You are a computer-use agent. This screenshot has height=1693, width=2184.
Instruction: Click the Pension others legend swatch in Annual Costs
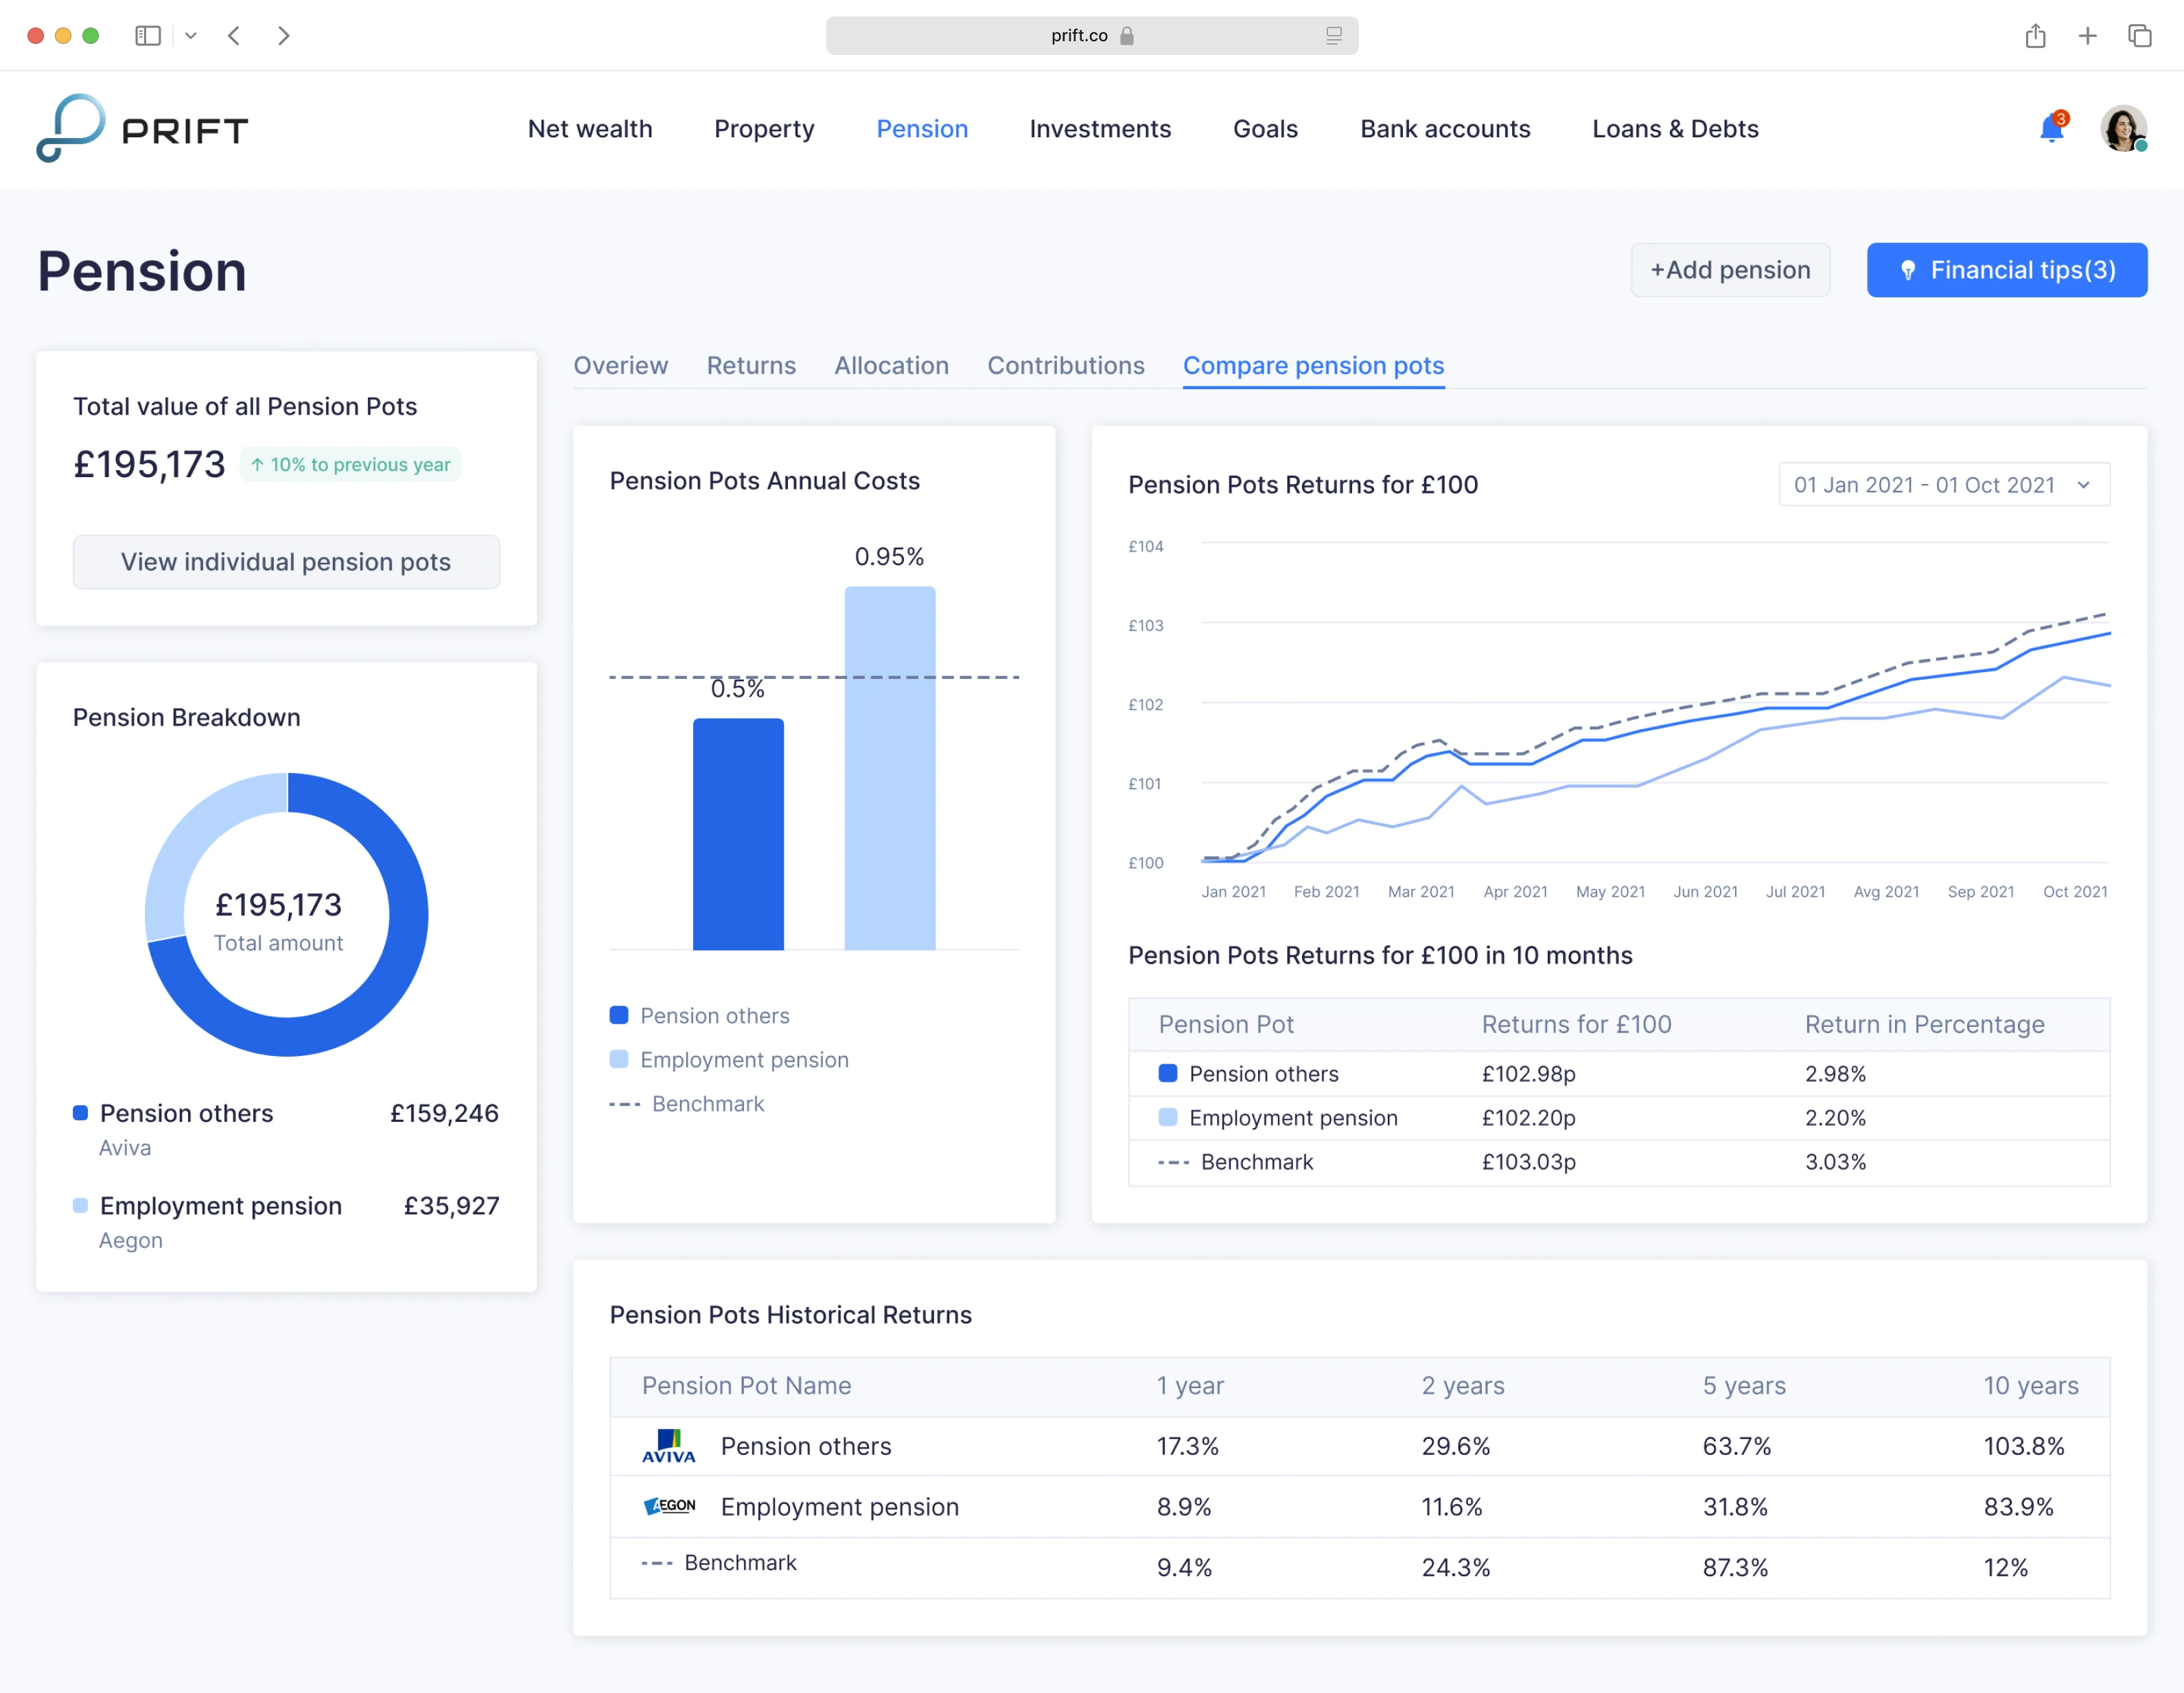tap(619, 1016)
